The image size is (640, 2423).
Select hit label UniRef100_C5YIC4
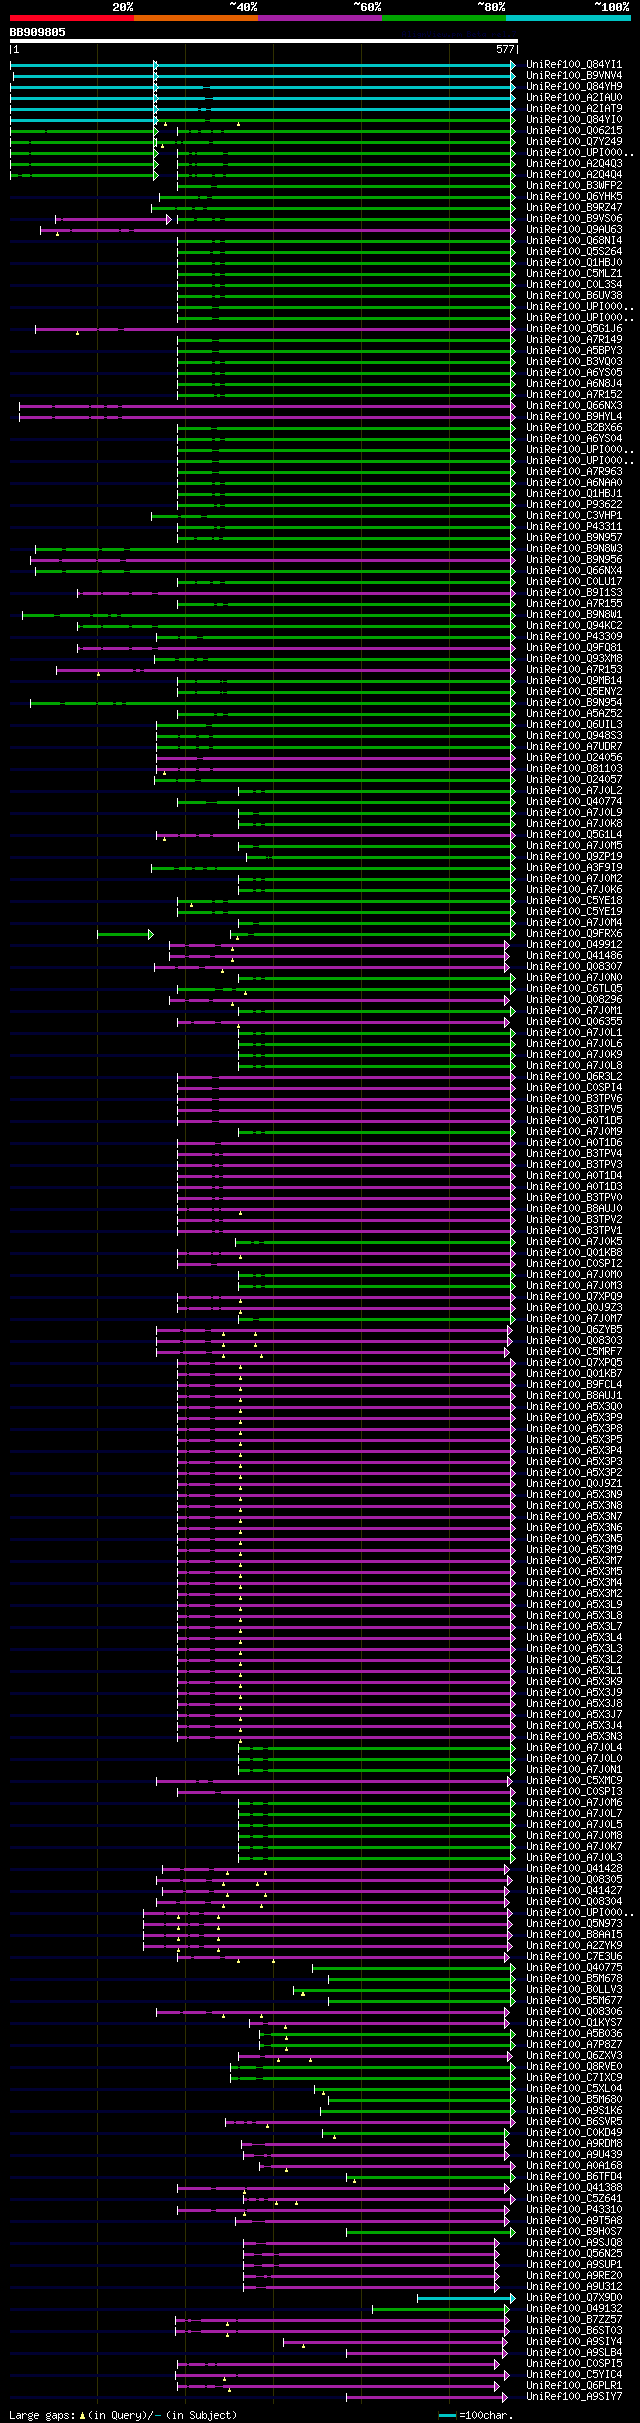574,2374
